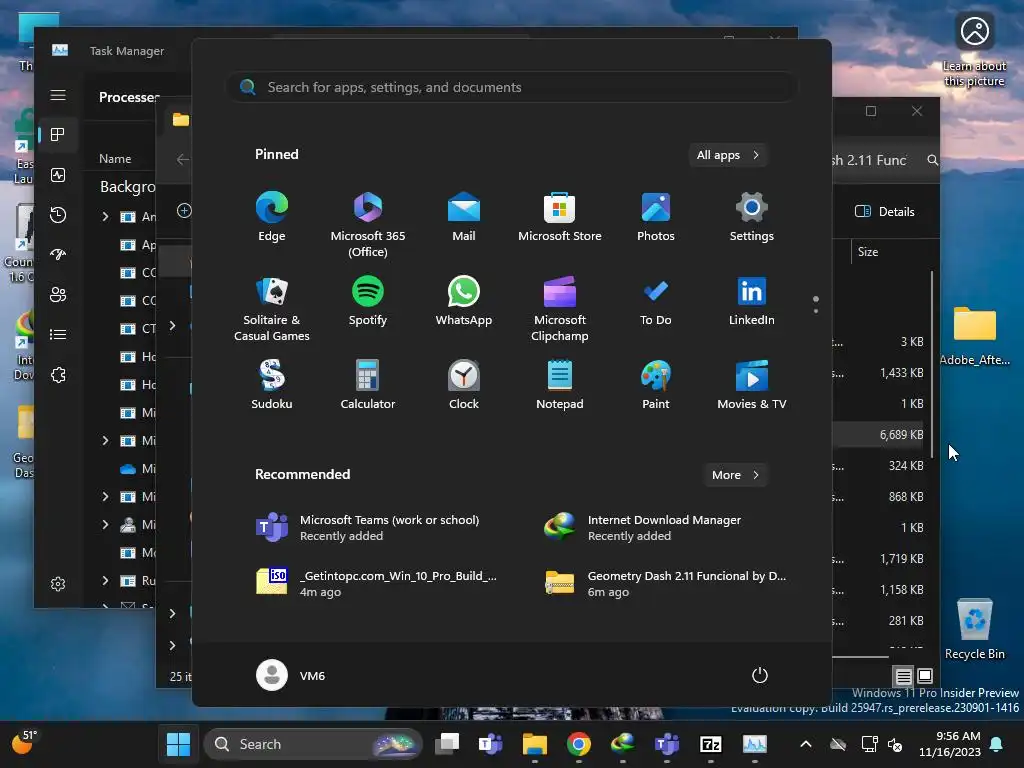Open recommended Microsoft Teams (work or school)

[369, 528]
